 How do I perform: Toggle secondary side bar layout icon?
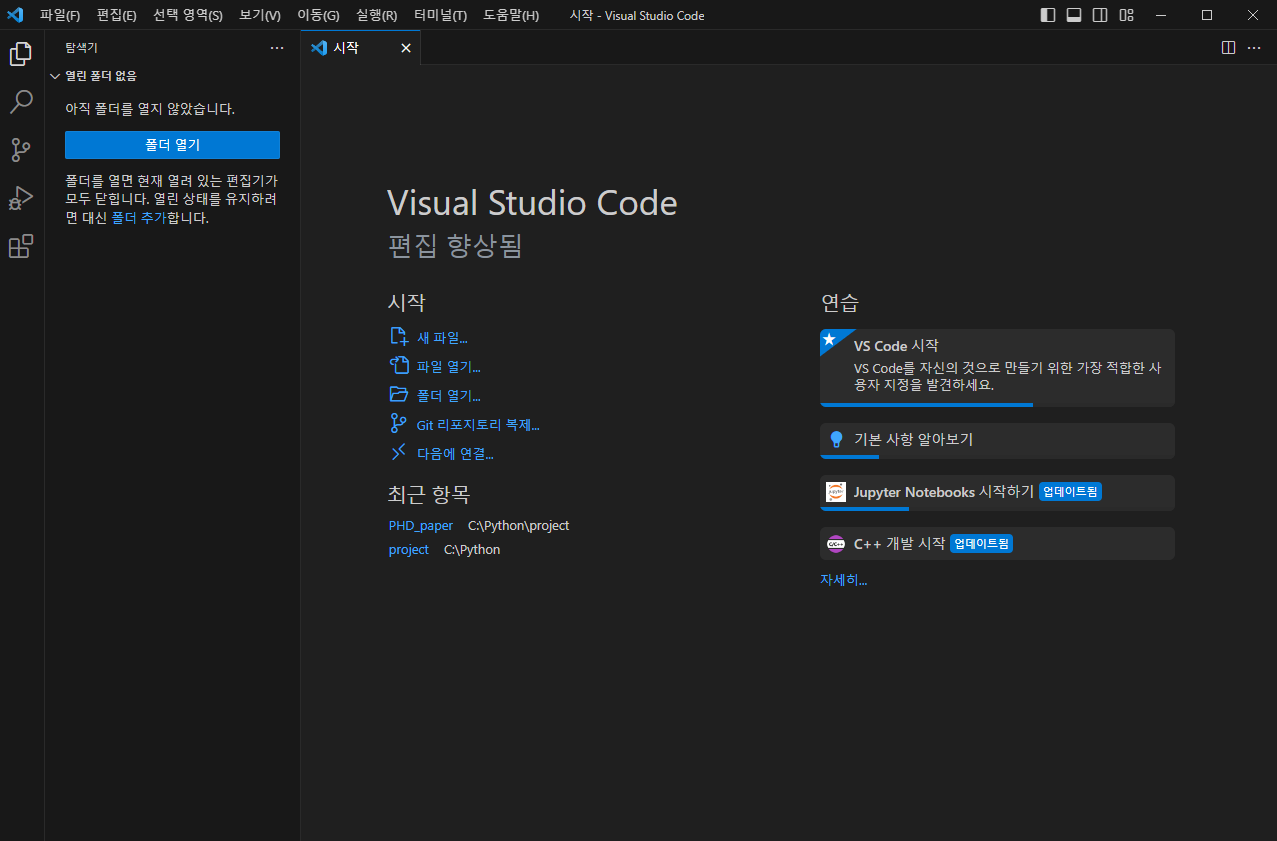(1100, 15)
